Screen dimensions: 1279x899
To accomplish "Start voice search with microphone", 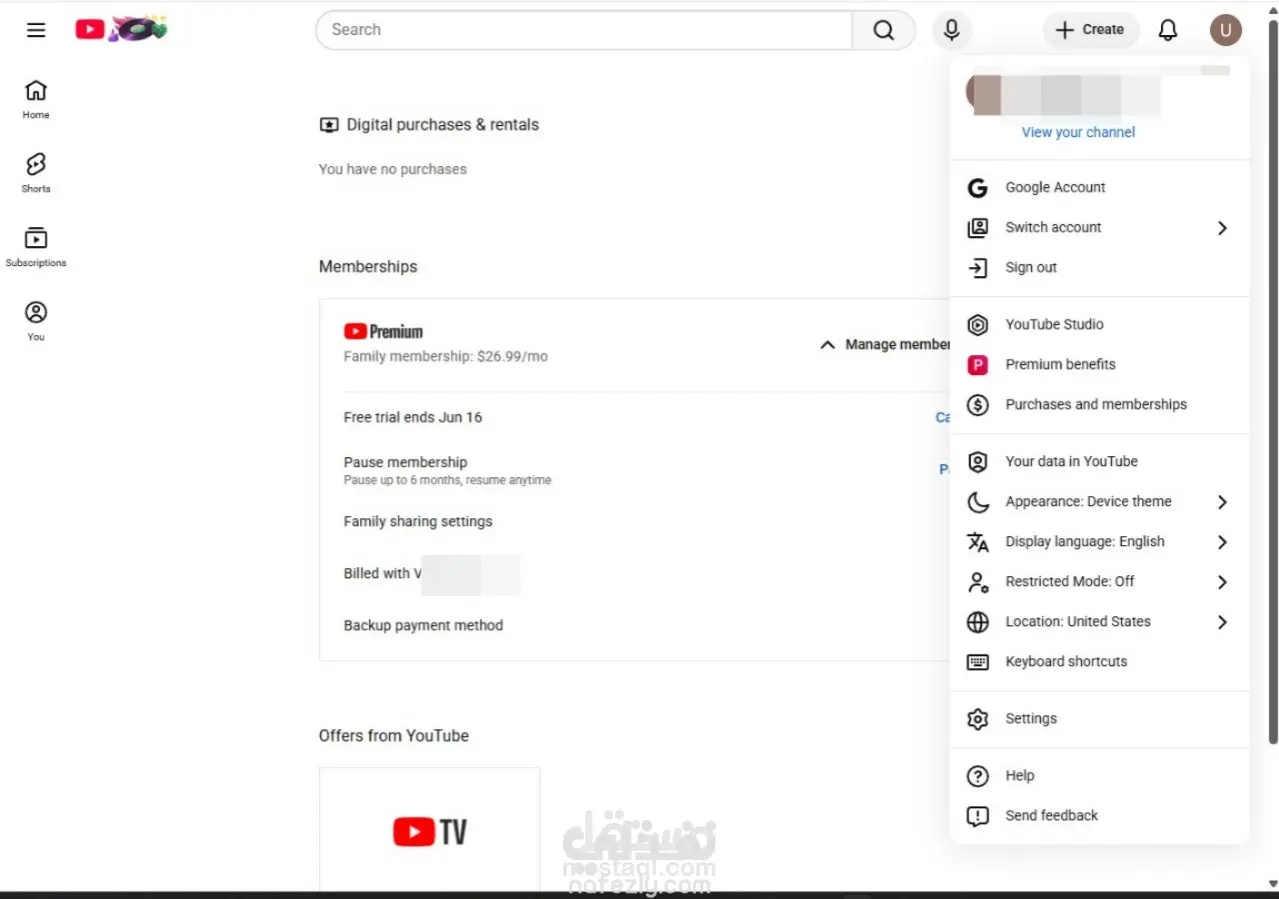I will coord(952,30).
